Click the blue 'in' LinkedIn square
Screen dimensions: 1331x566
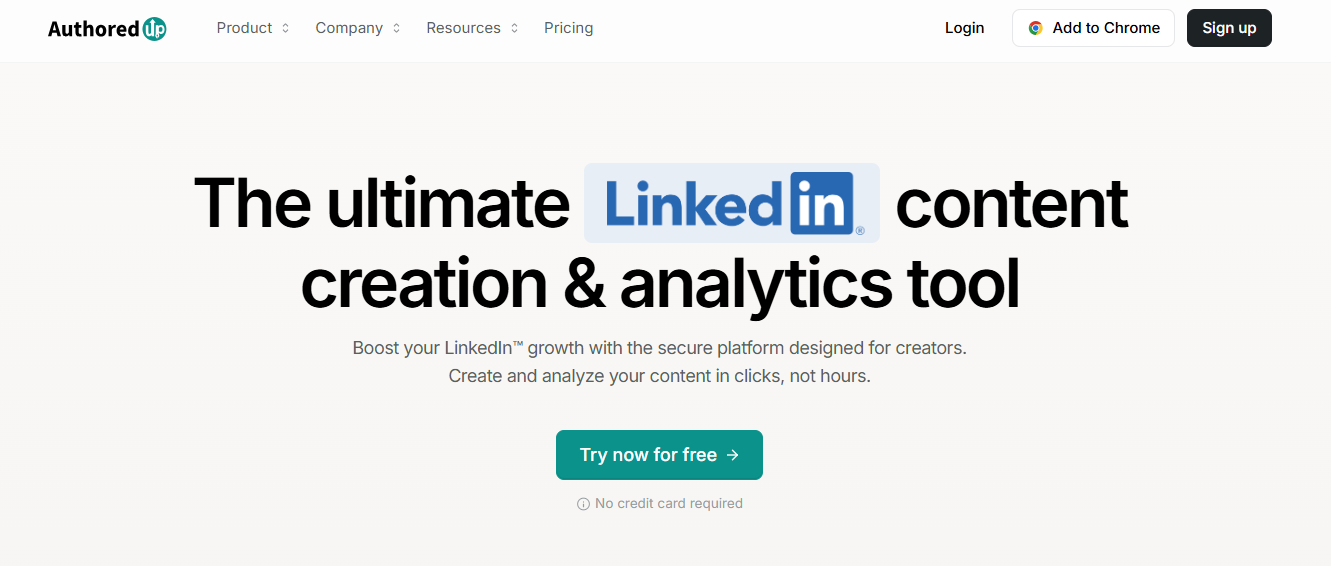821,203
